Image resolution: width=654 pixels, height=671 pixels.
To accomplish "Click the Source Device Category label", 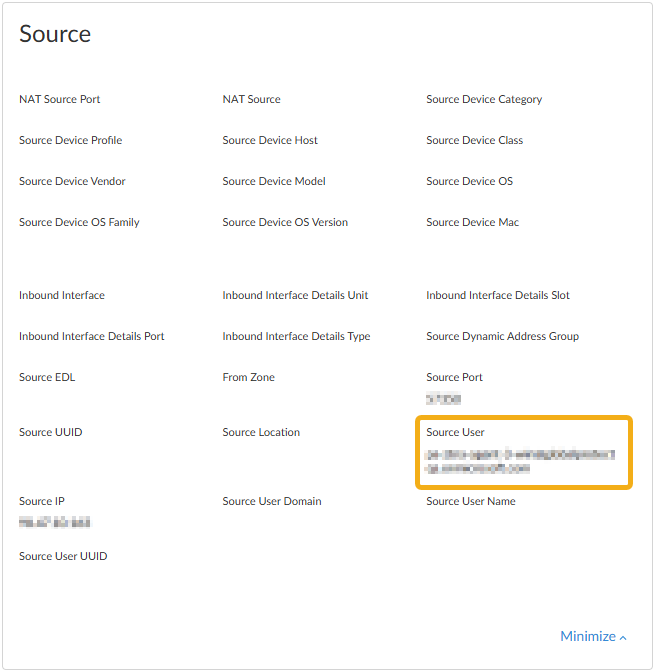I will 484,99.
